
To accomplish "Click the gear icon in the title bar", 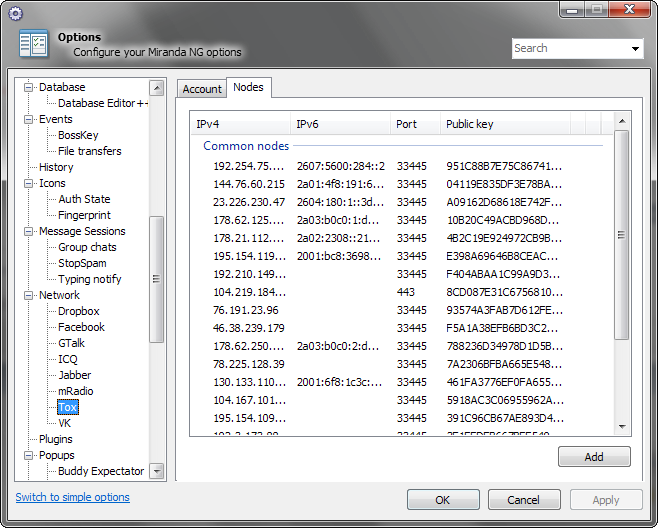I will 15,13.
